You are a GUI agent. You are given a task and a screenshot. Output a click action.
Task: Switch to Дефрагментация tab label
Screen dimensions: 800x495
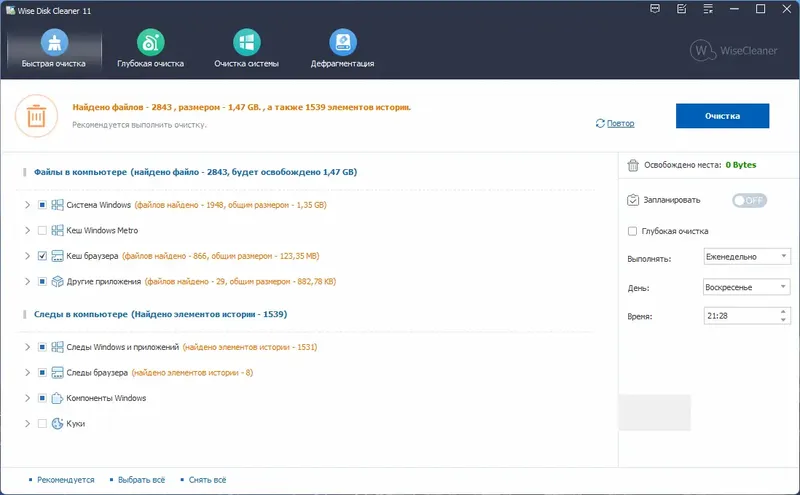pos(342,64)
